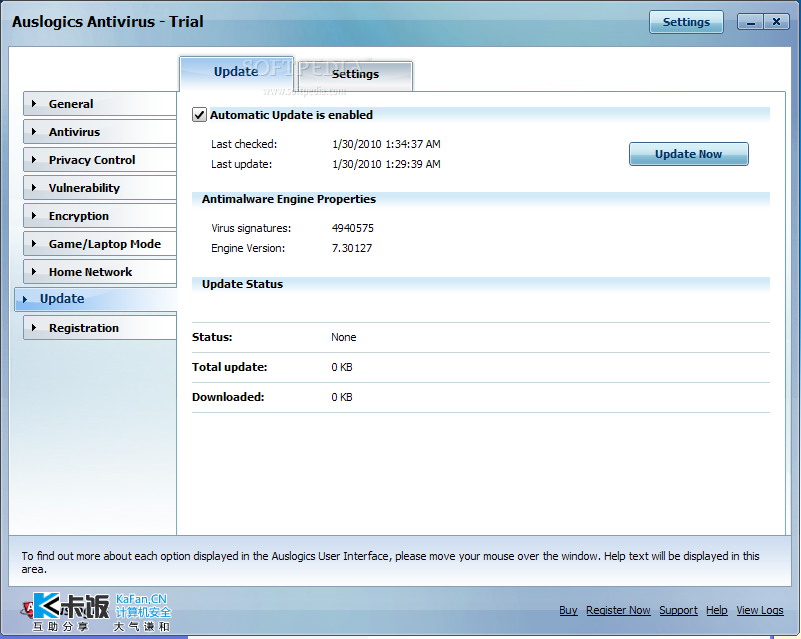The width and height of the screenshot is (801, 639).
Task: Open the Antivirus sidebar section
Action: pos(100,132)
